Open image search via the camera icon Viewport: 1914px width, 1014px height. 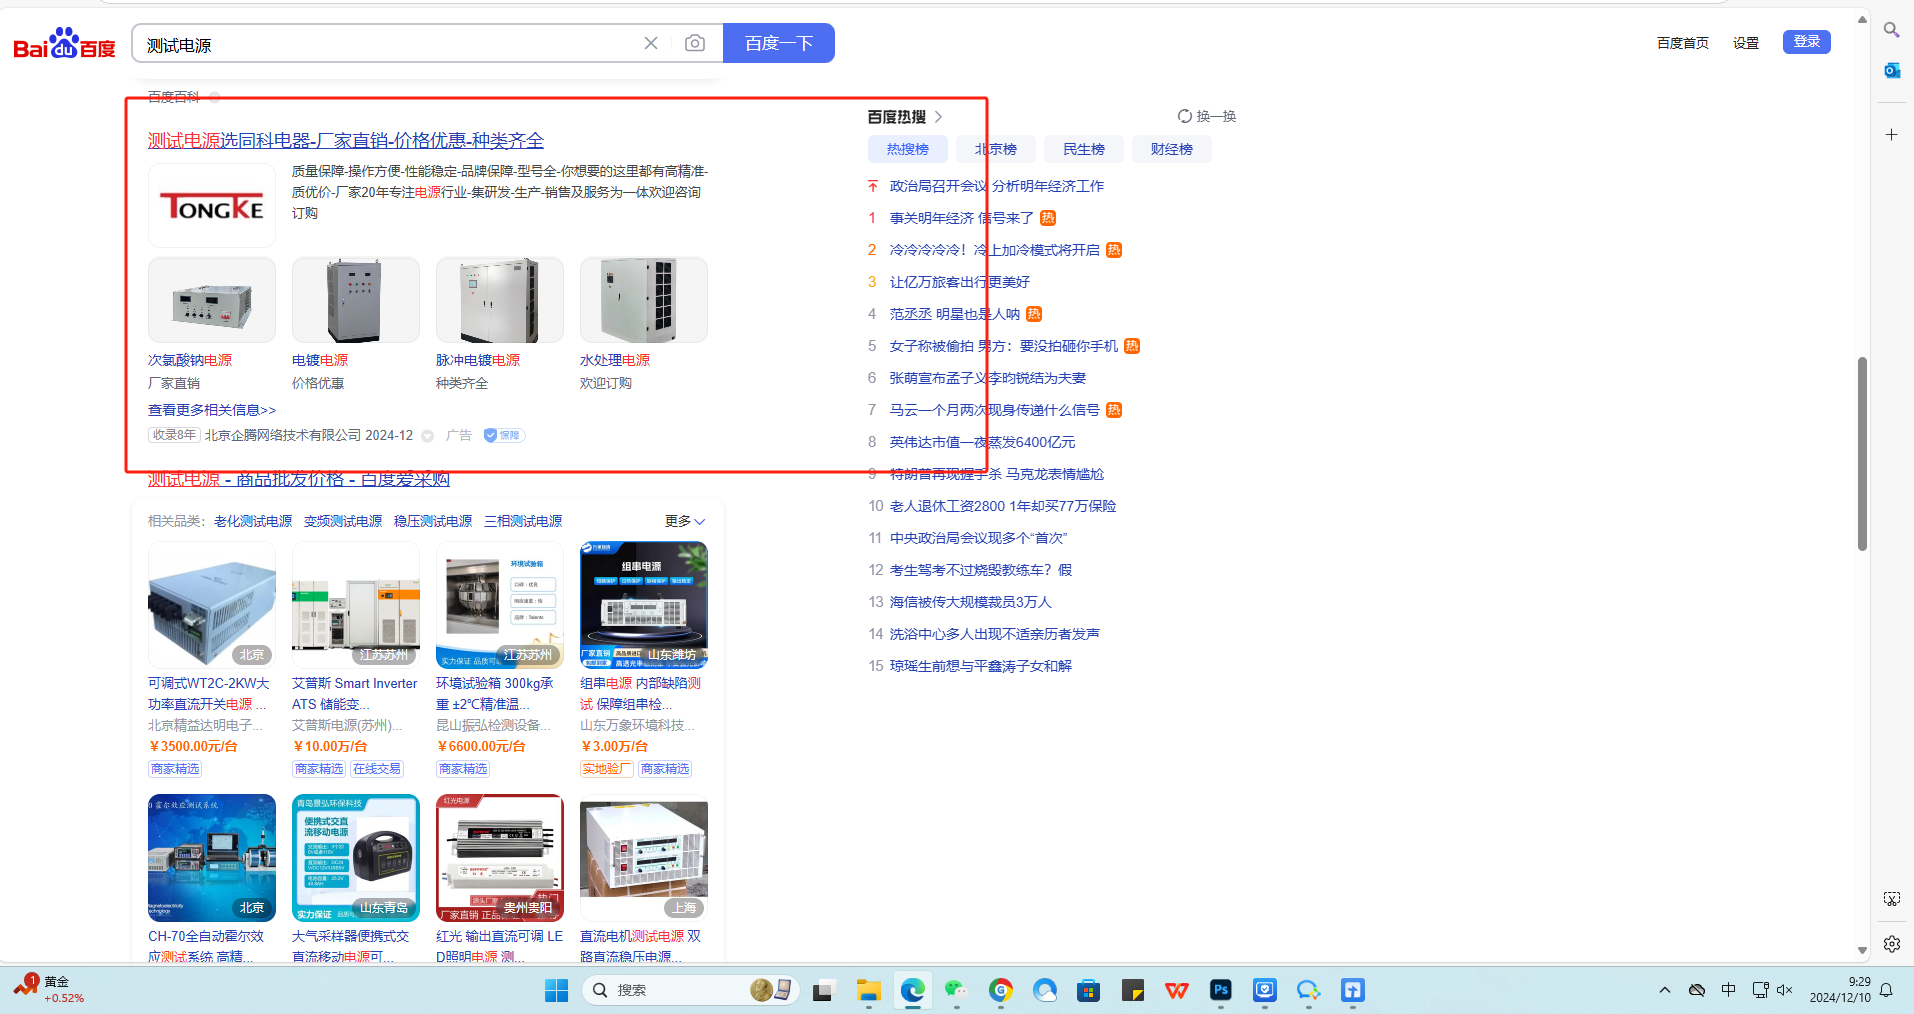point(695,43)
